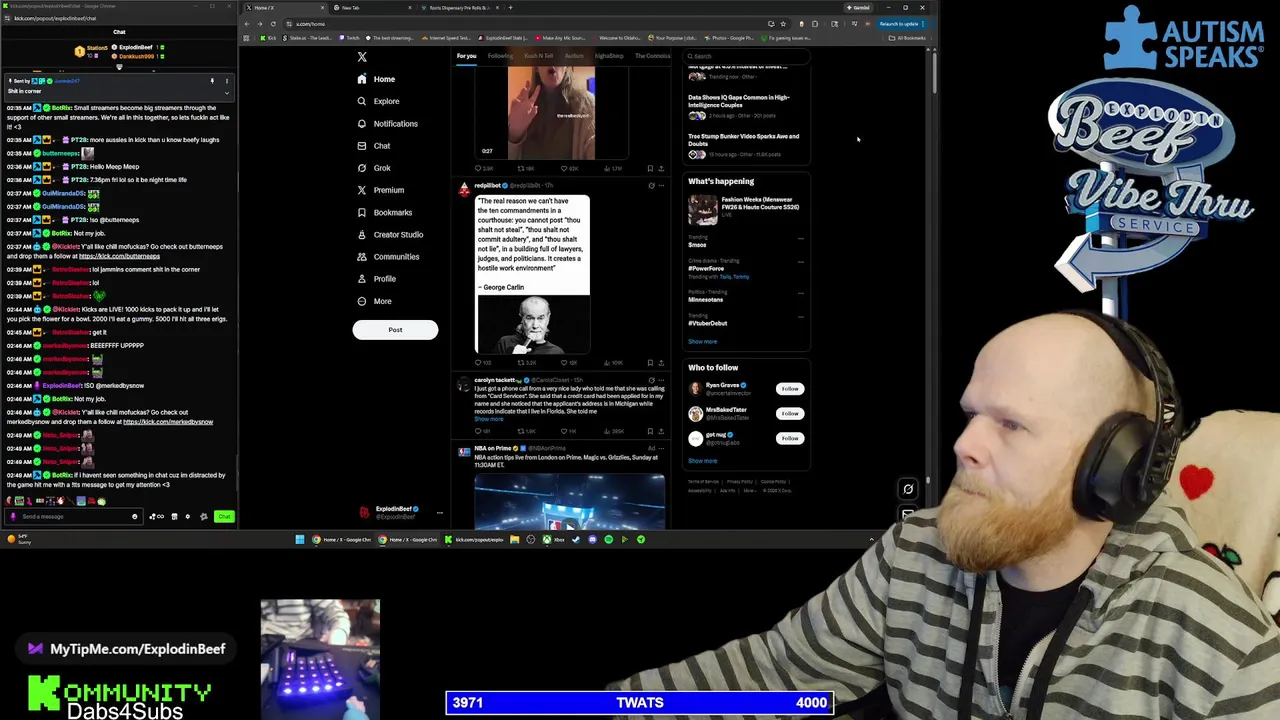1280x720 pixels.
Task: Show more under What's happening
Action: click(x=702, y=342)
